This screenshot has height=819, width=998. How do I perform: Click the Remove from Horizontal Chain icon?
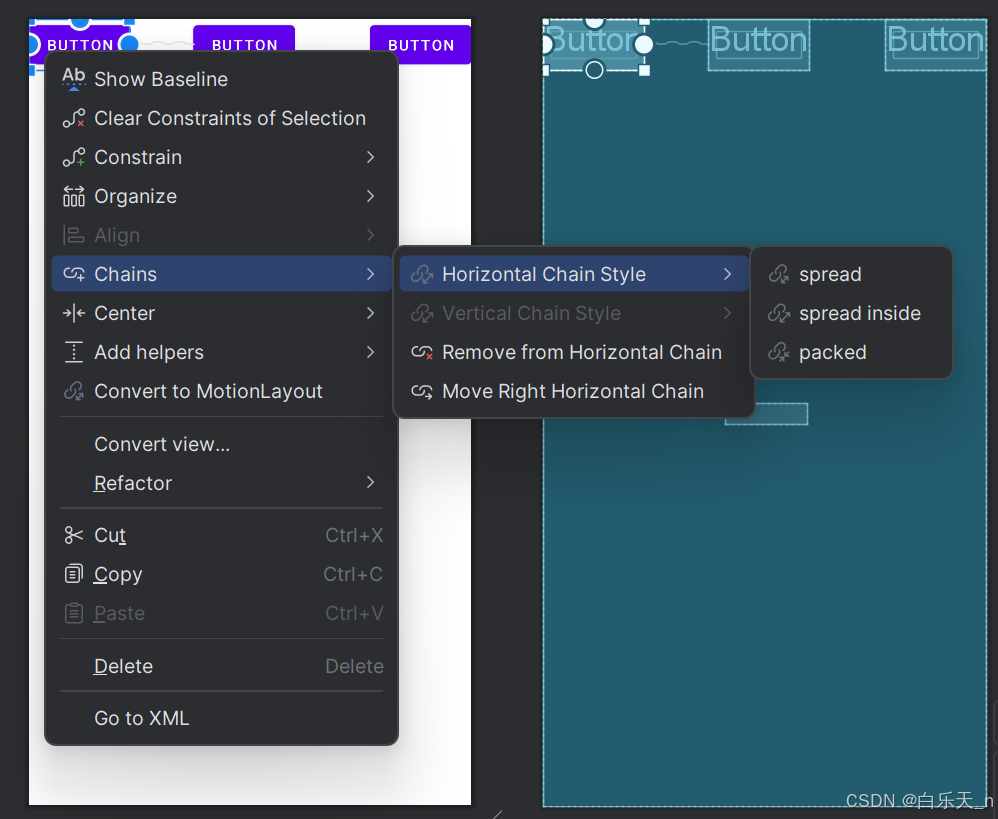click(x=422, y=352)
